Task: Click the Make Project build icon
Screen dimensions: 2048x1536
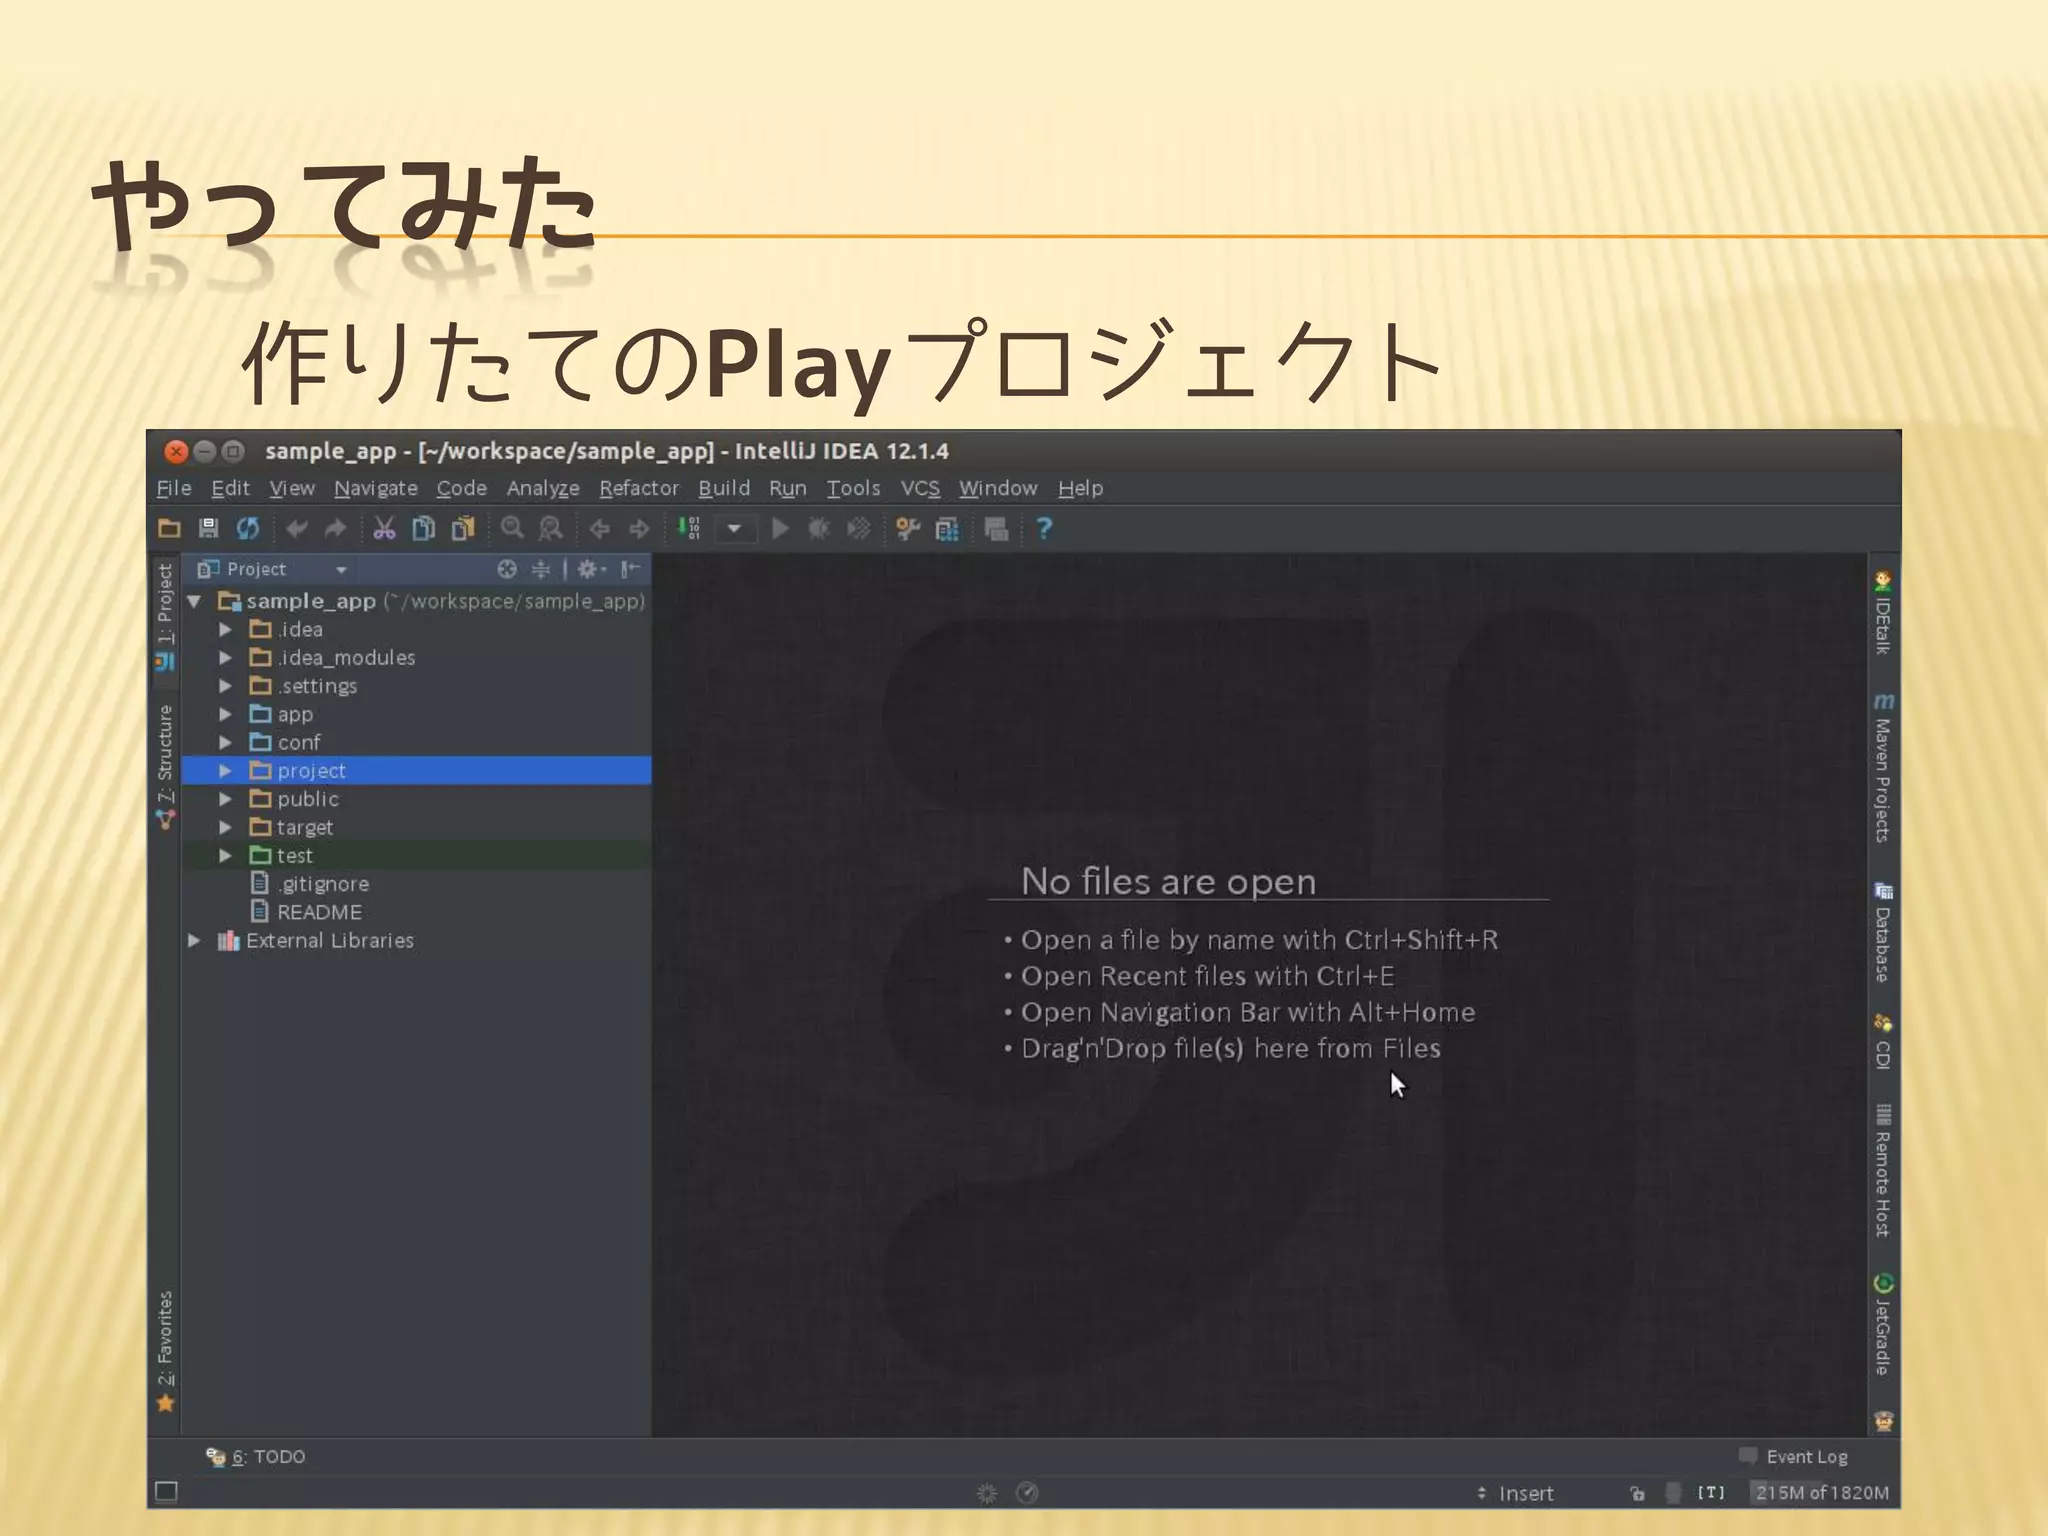Action: click(689, 528)
